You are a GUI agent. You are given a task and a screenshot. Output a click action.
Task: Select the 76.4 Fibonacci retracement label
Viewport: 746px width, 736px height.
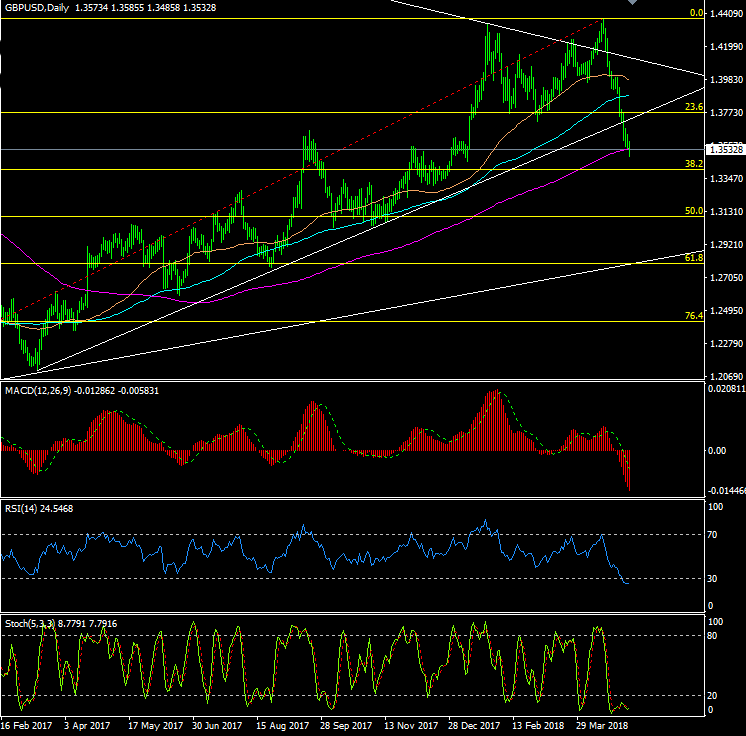point(695,315)
